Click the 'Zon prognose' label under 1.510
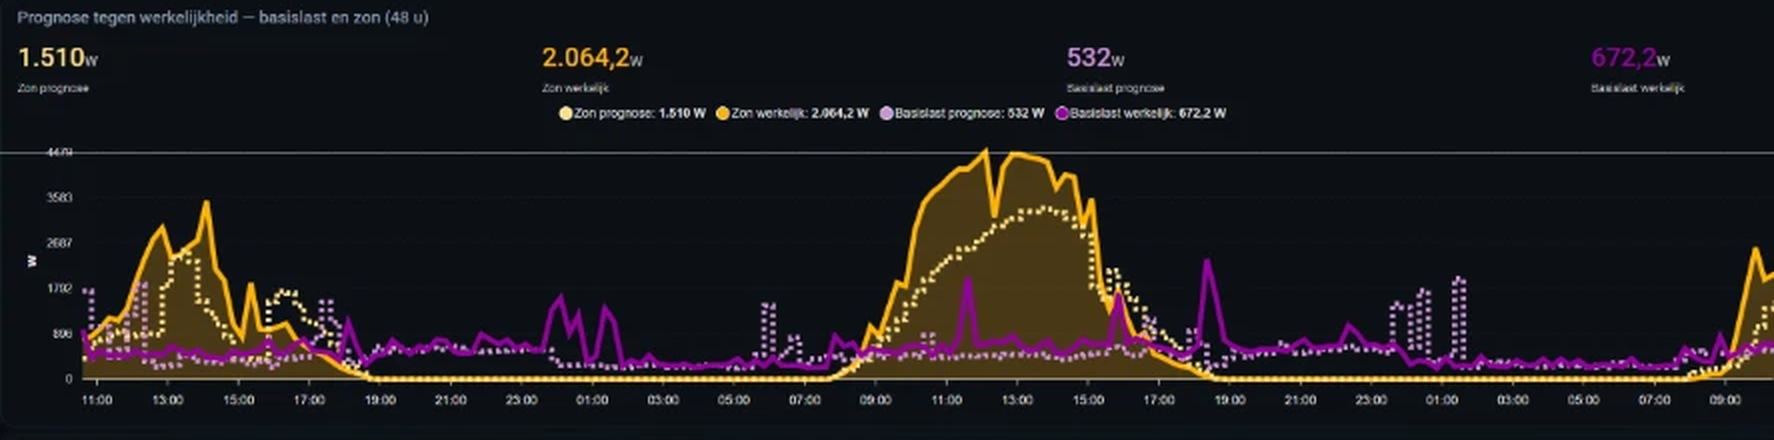The height and width of the screenshot is (440, 1774). coord(53,88)
